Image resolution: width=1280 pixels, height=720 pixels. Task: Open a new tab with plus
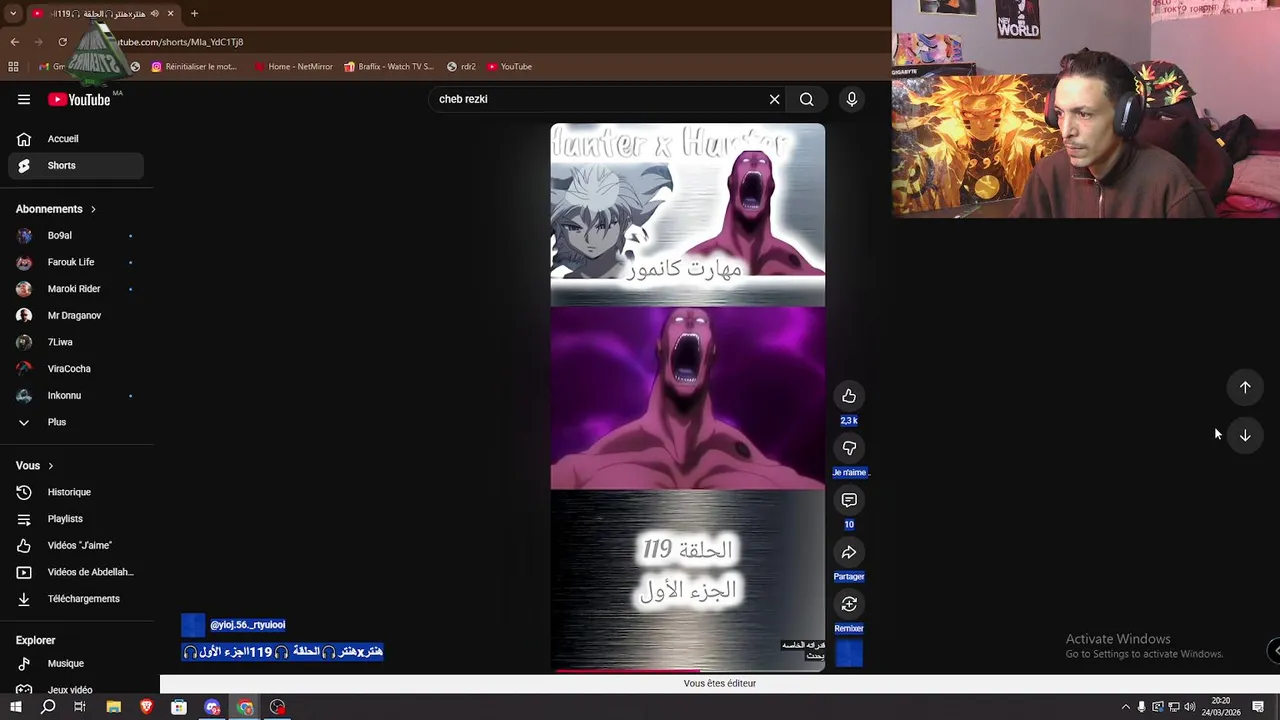194,13
